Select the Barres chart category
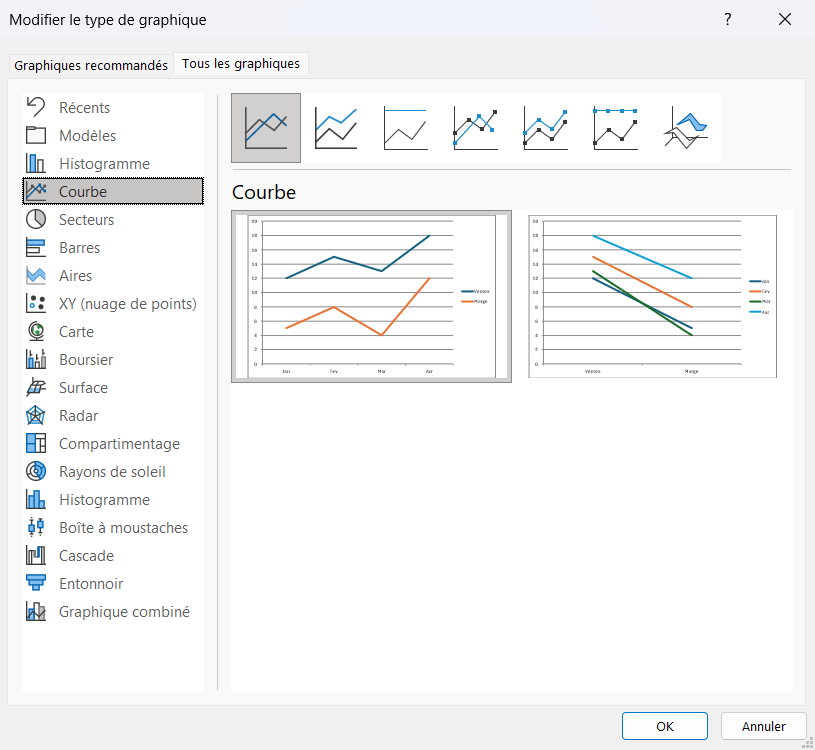Screen dimensions: 815x750 pyautogui.click(x=113, y=247)
